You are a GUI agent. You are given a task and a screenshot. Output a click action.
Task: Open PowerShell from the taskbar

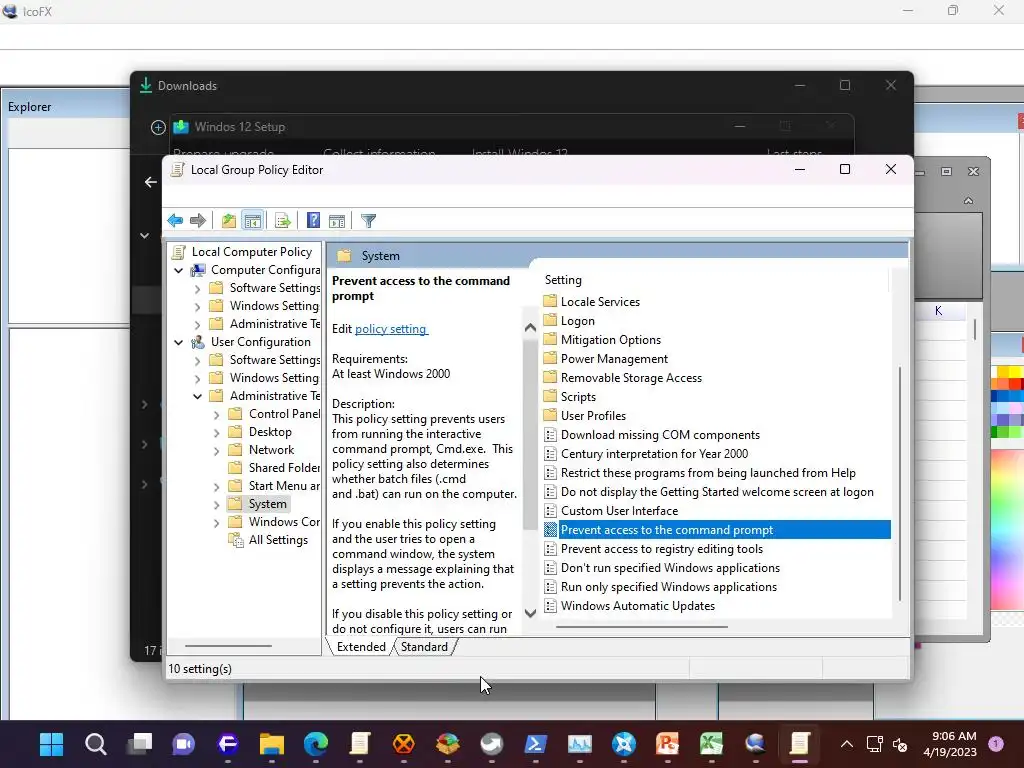[536, 744]
